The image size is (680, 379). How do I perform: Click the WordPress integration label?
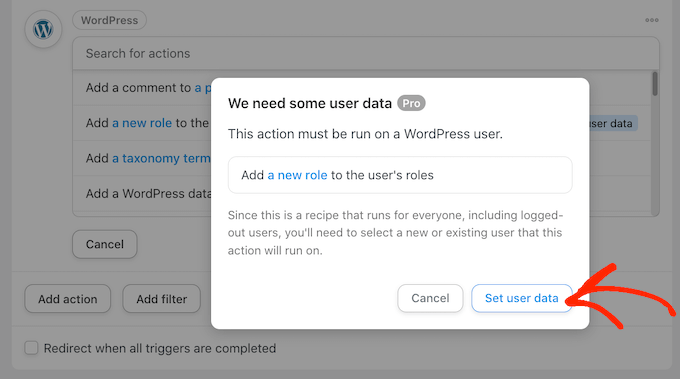click(109, 20)
